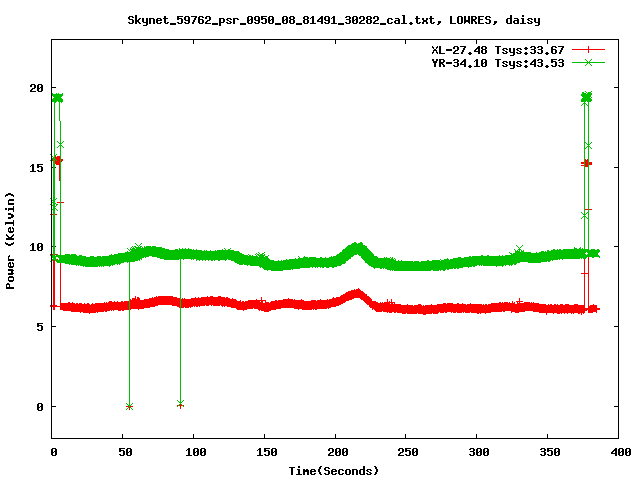
Task: Click the green calibration spike cluster near 19 at the right end
Action: click(x=587, y=97)
